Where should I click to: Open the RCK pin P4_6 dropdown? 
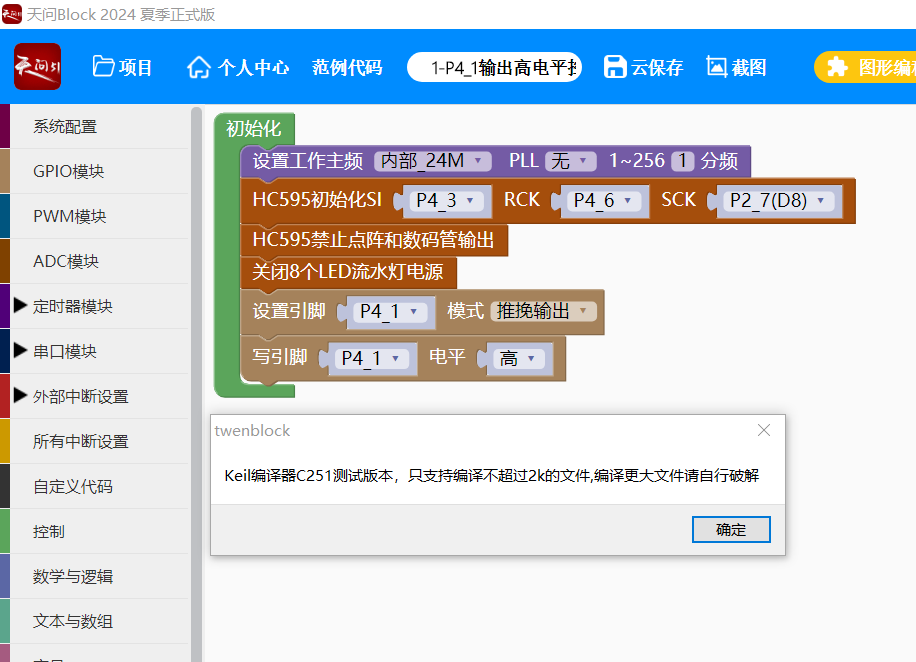pyautogui.click(x=603, y=200)
